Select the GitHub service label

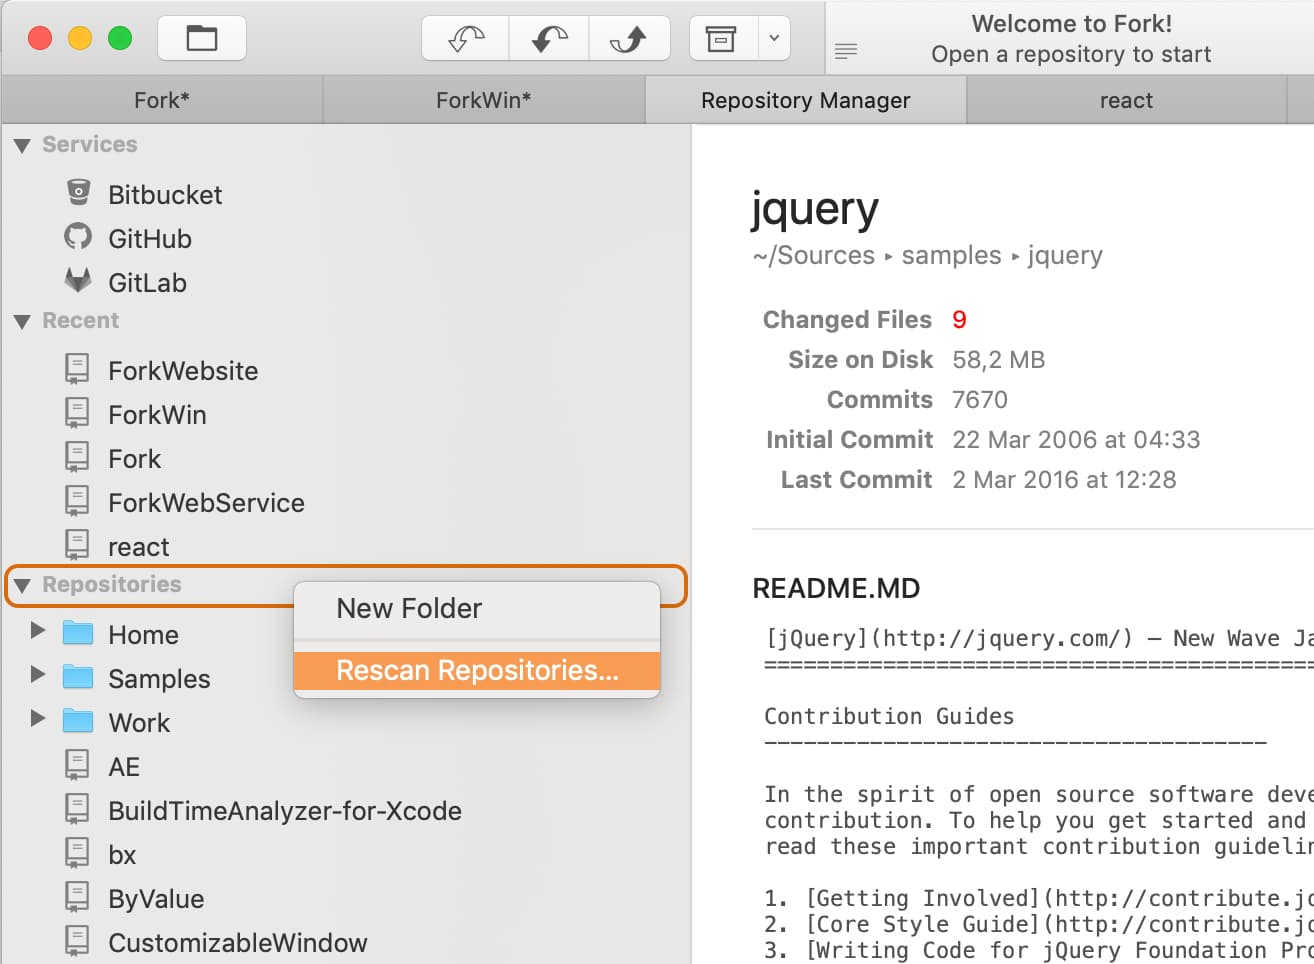150,239
